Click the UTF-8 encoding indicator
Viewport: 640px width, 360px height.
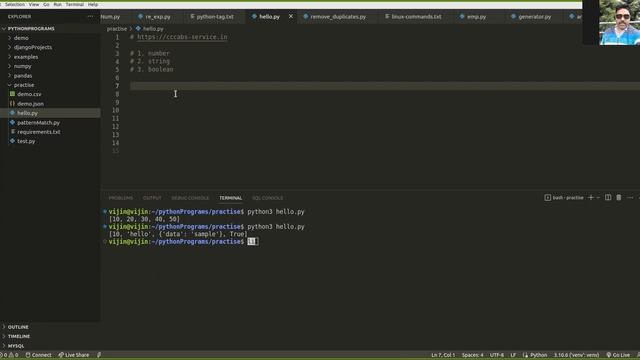point(497,355)
